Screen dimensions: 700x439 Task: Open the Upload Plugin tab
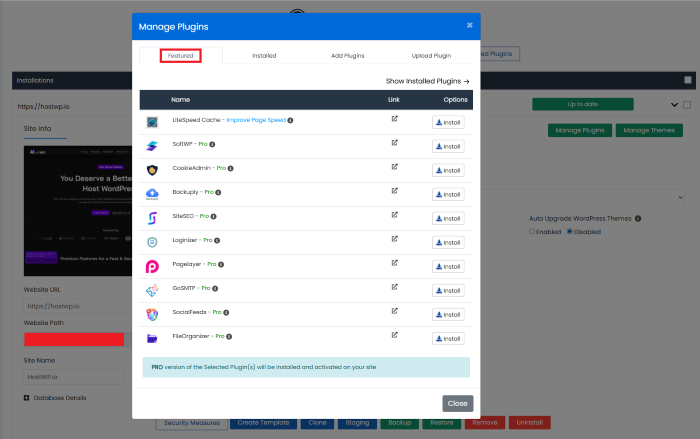[431, 55]
